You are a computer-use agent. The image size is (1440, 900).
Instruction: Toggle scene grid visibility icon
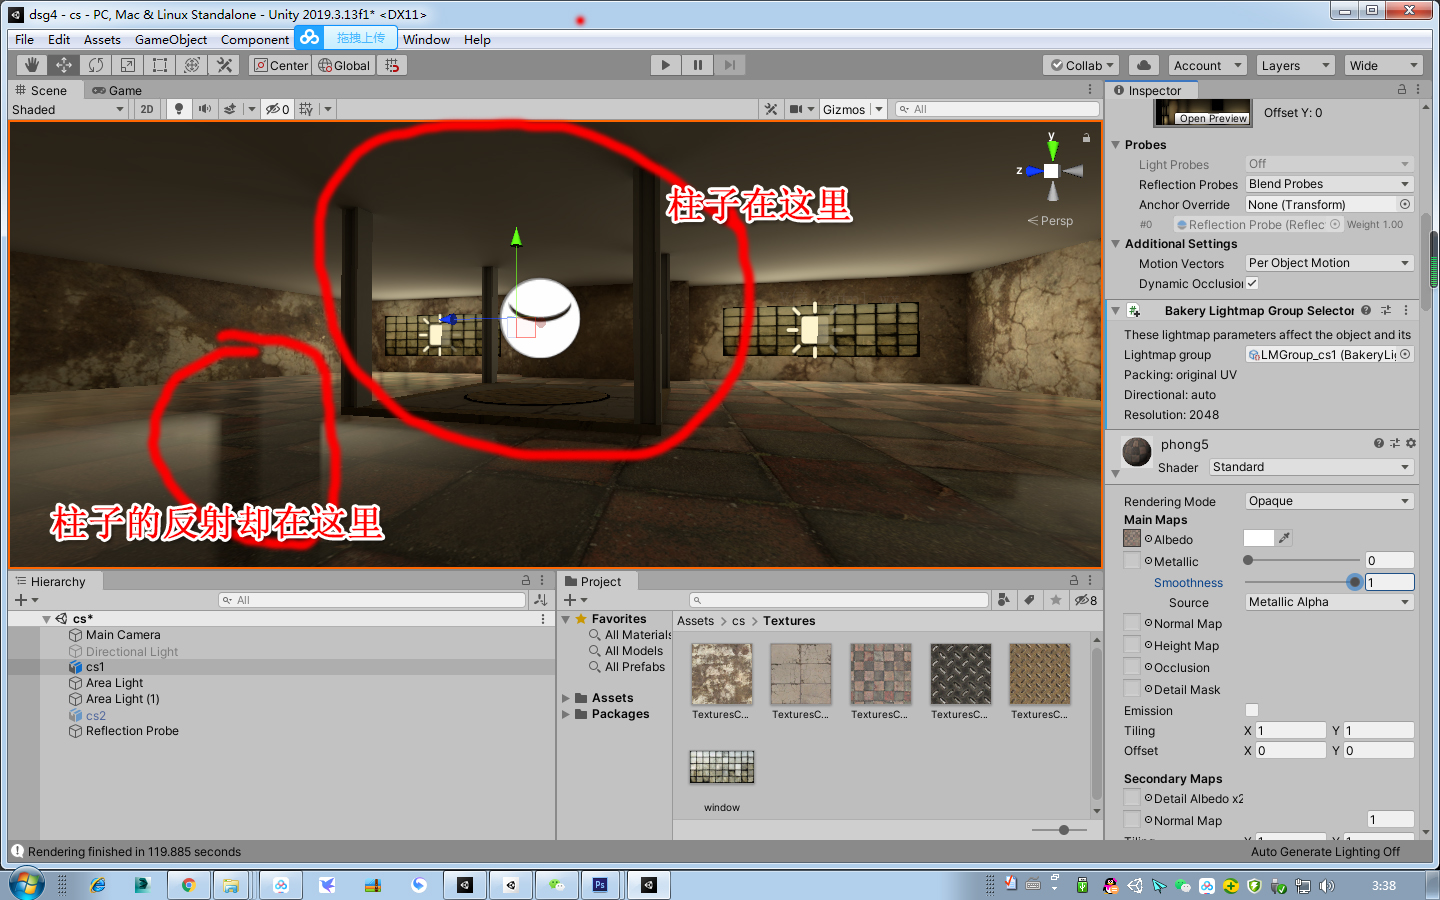click(306, 109)
